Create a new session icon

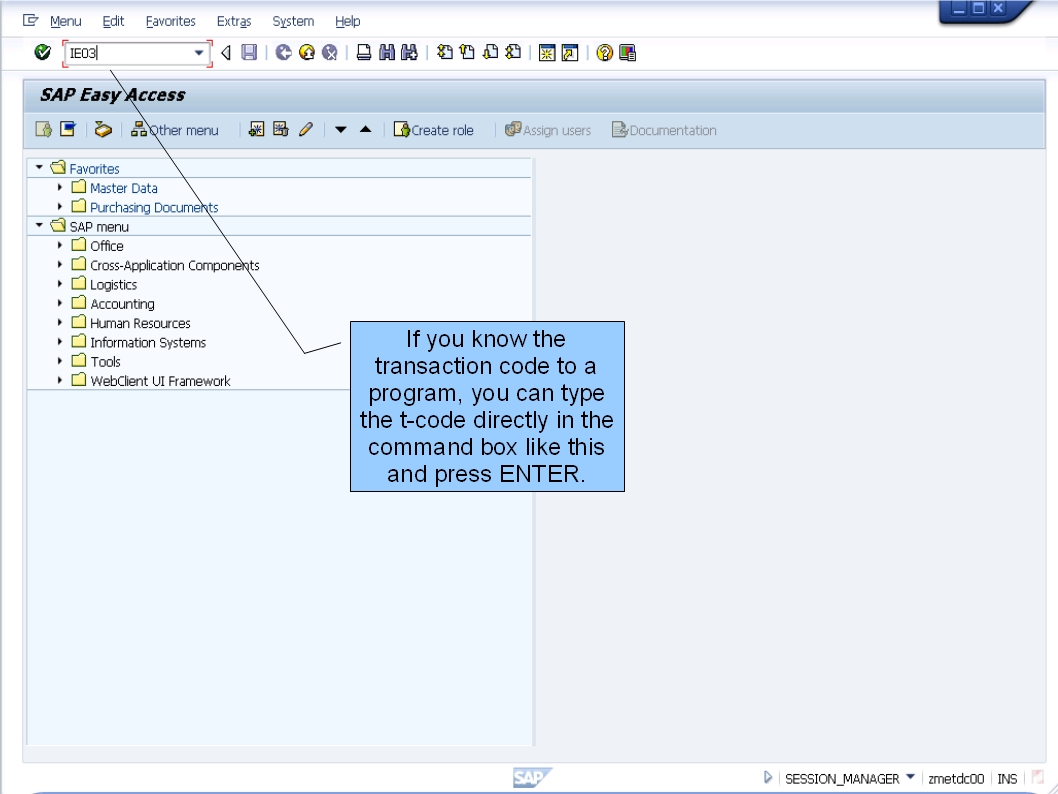[547, 53]
